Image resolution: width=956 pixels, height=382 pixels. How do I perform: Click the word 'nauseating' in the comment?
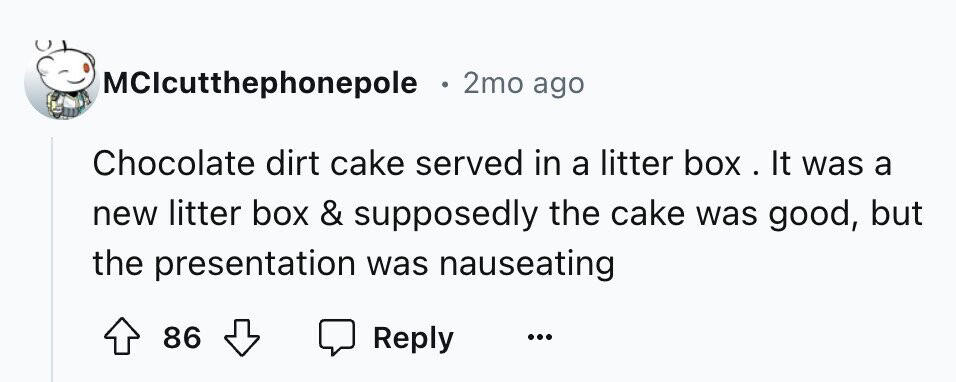(x=526, y=264)
